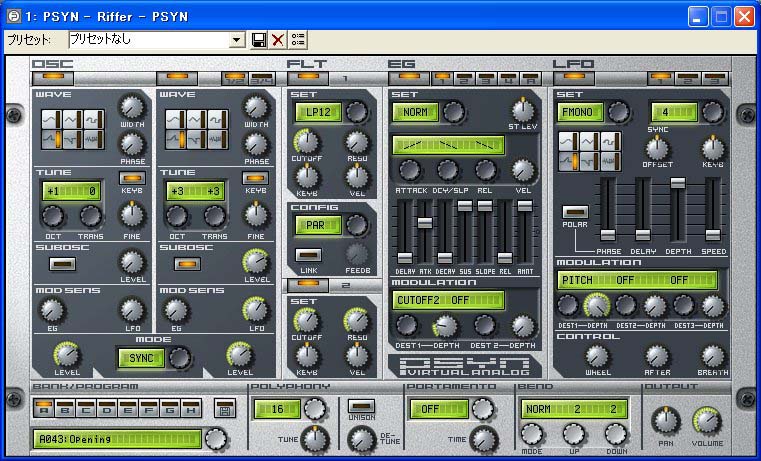Click the A043:Opening program display
The width and height of the screenshot is (761, 461).
tap(117, 439)
